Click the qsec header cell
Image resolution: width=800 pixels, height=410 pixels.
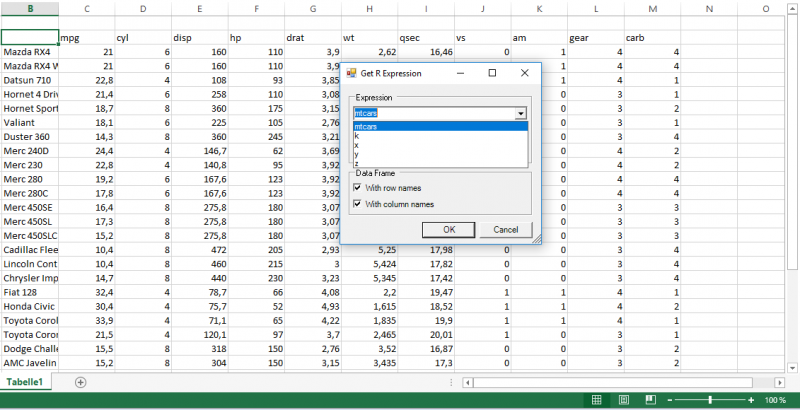(x=426, y=38)
